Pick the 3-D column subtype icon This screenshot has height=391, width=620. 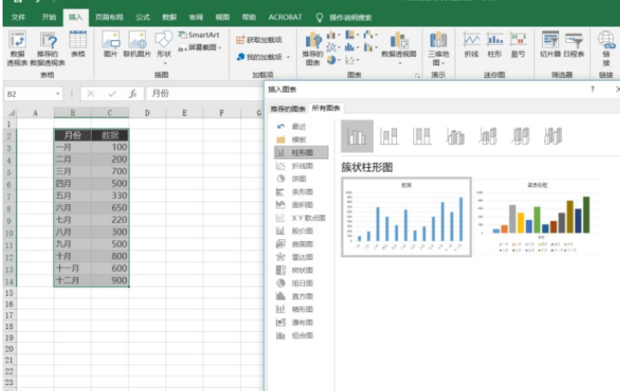pyautogui.click(x=553, y=136)
